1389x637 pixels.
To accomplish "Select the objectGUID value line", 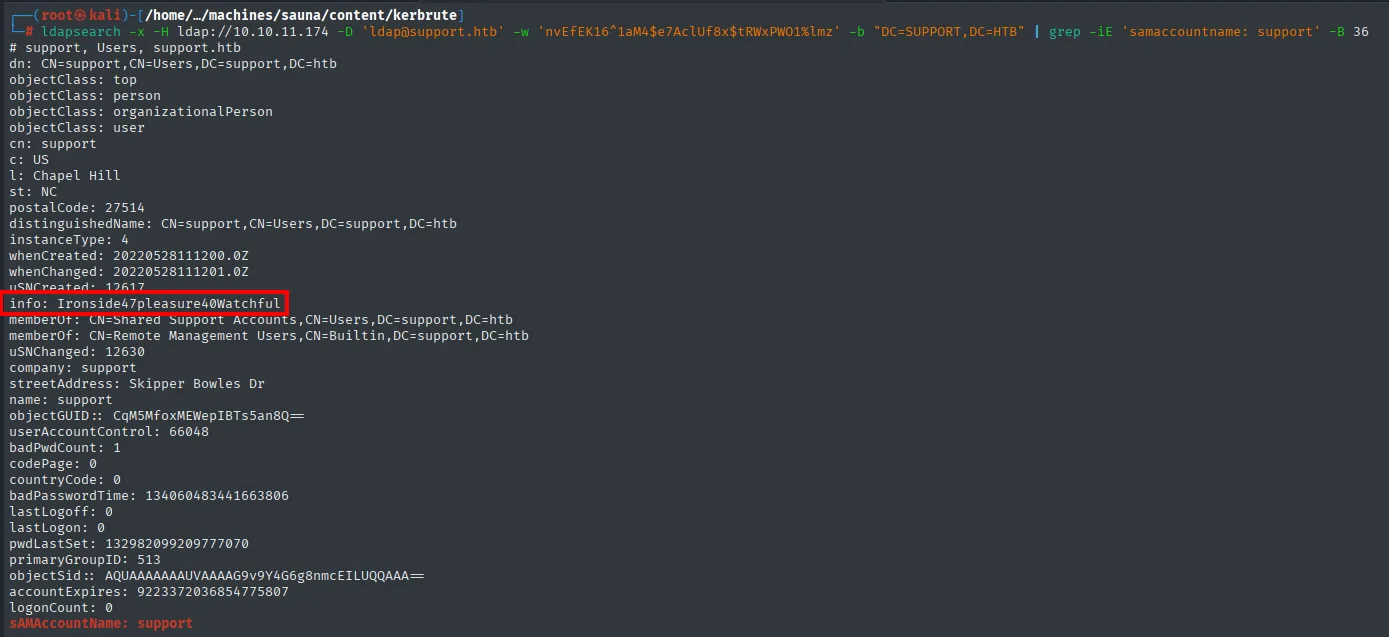I will pyautogui.click(x=157, y=416).
